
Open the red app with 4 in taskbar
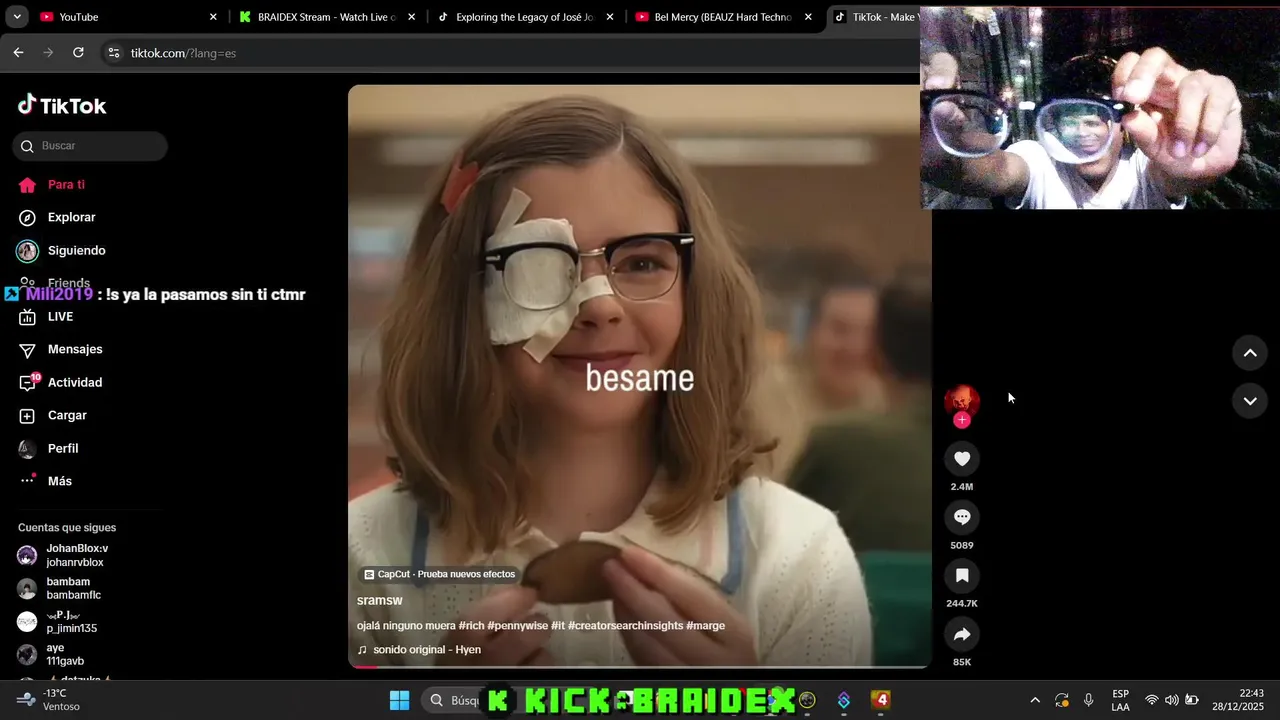pos(881,700)
